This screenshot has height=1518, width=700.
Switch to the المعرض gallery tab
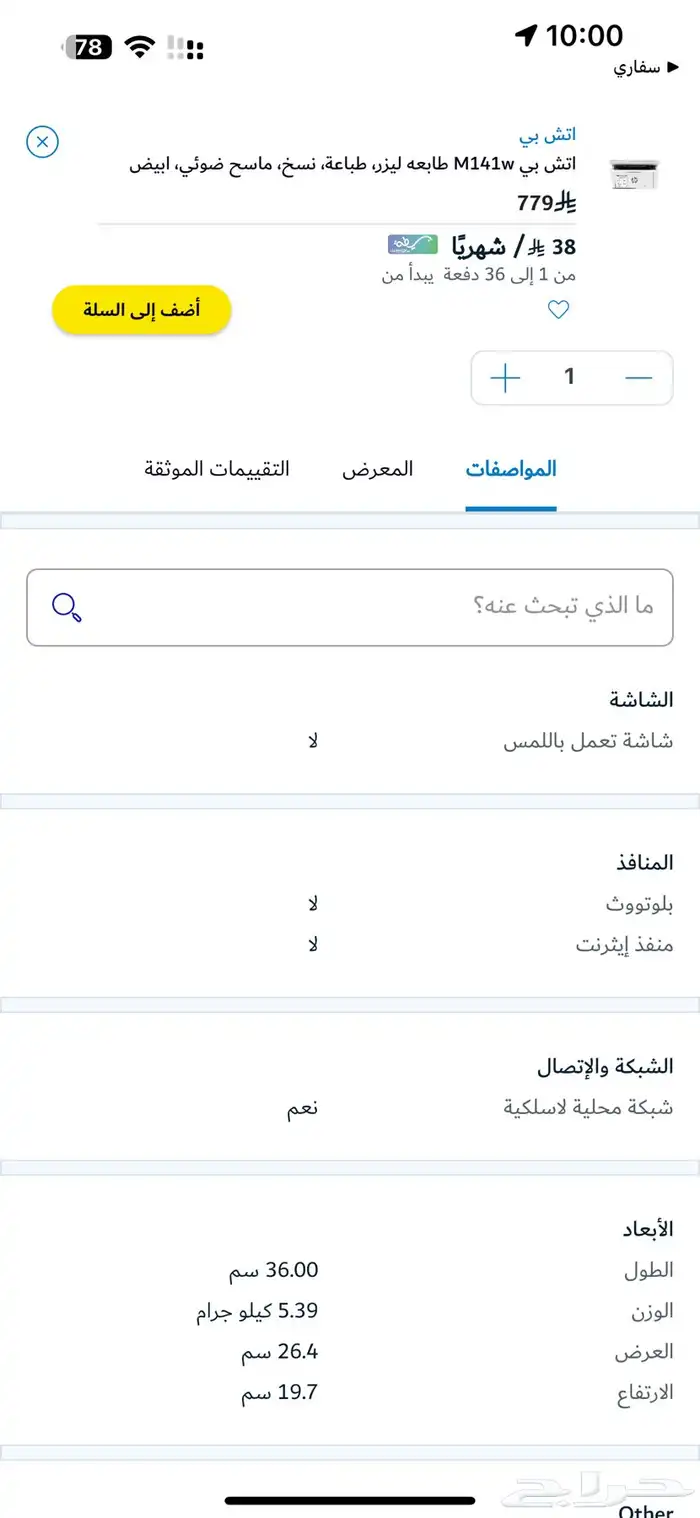tap(377, 468)
